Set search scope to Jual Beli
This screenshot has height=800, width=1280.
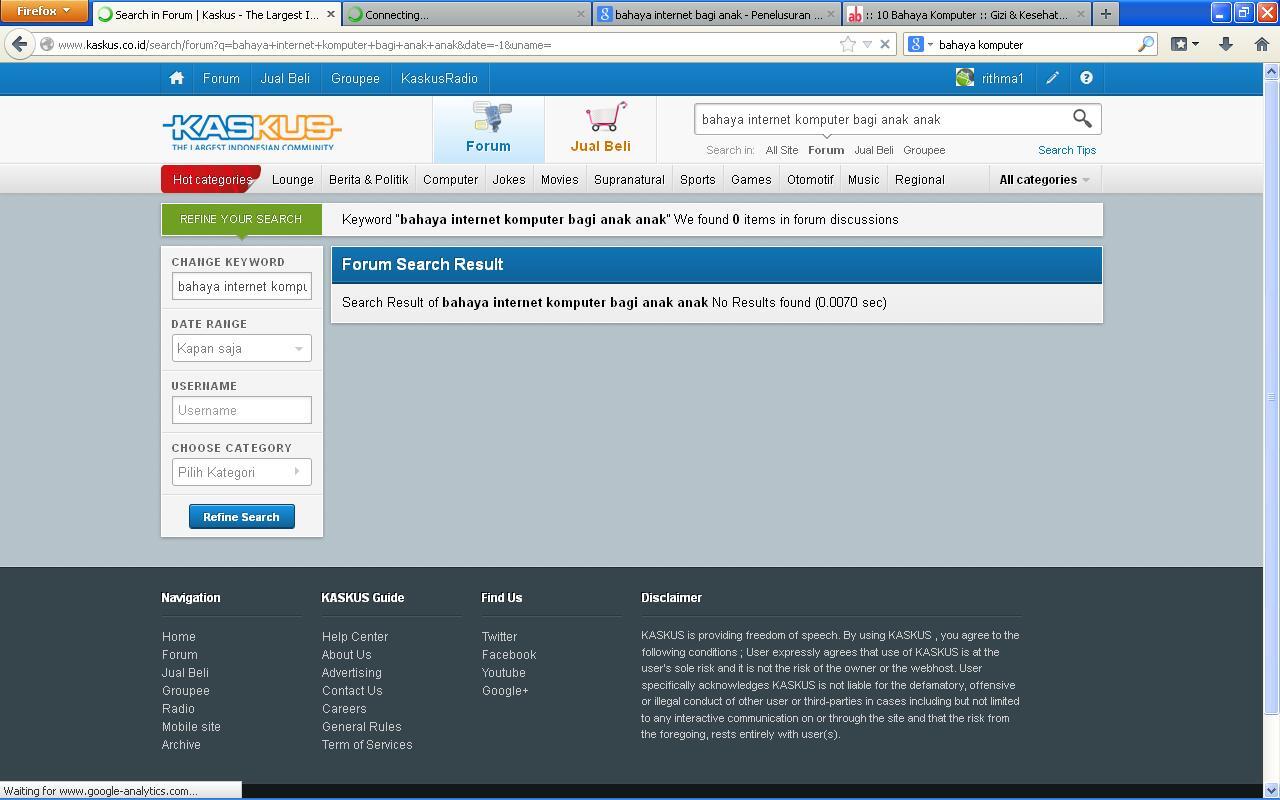pyautogui.click(x=874, y=150)
